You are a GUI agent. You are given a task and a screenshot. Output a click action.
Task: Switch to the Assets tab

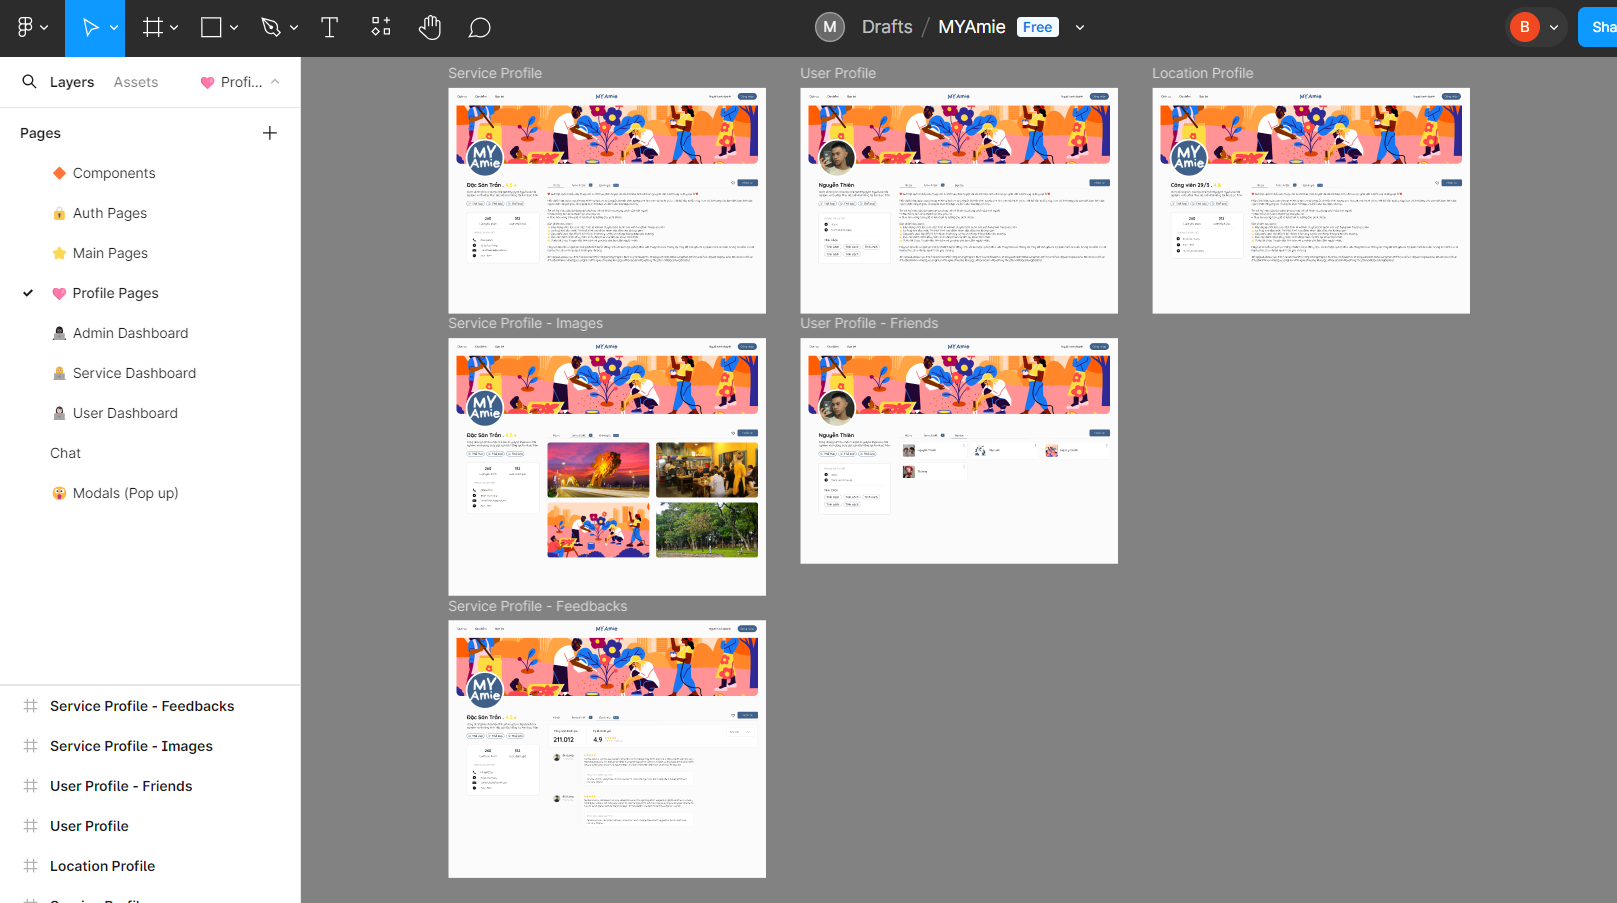(x=136, y=82)
